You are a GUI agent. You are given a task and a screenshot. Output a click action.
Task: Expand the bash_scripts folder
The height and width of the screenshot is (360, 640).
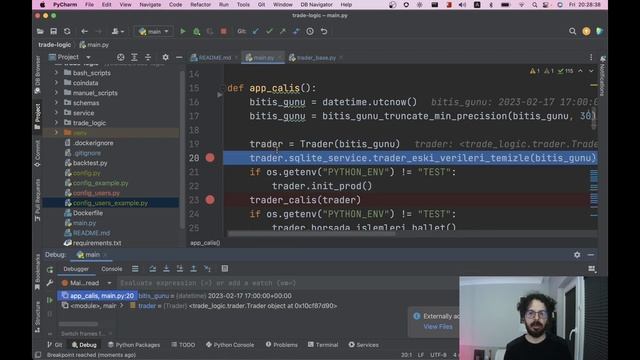pyautogui.click(x=56, y=73)
